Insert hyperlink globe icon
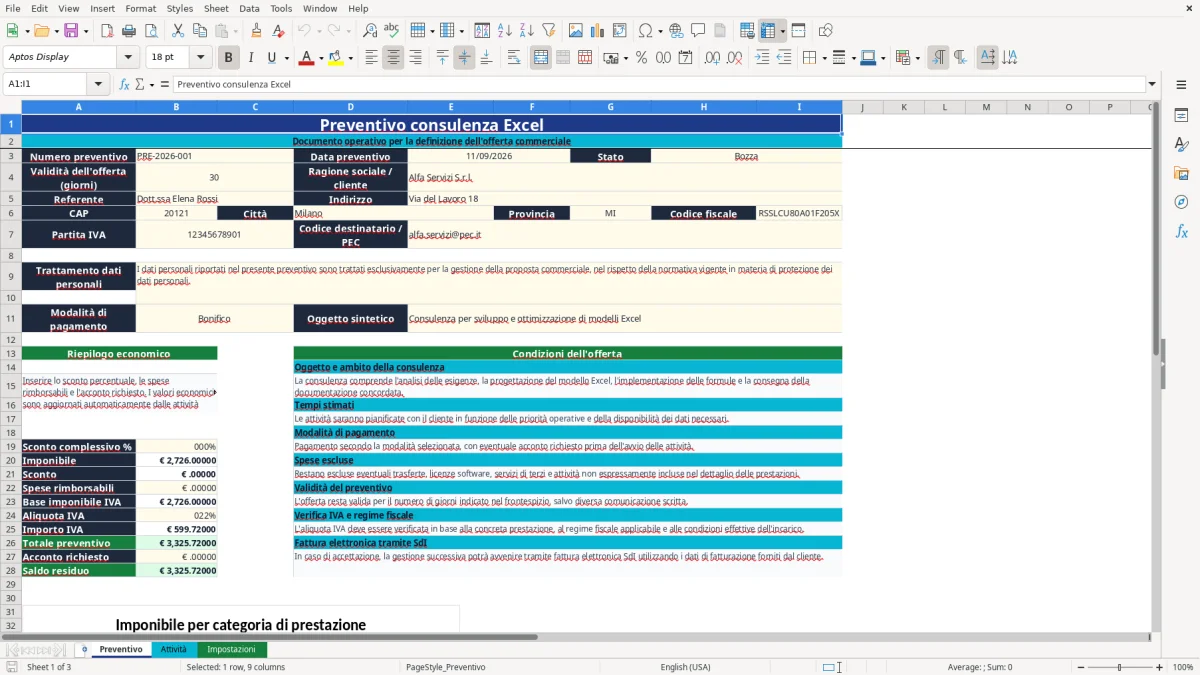Viewport: 1200px width, 675px height. tap(676, 31)
